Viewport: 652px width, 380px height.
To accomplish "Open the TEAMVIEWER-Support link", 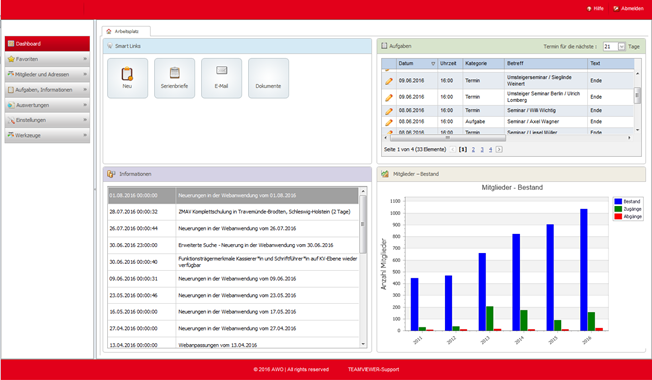I will 373,369.
